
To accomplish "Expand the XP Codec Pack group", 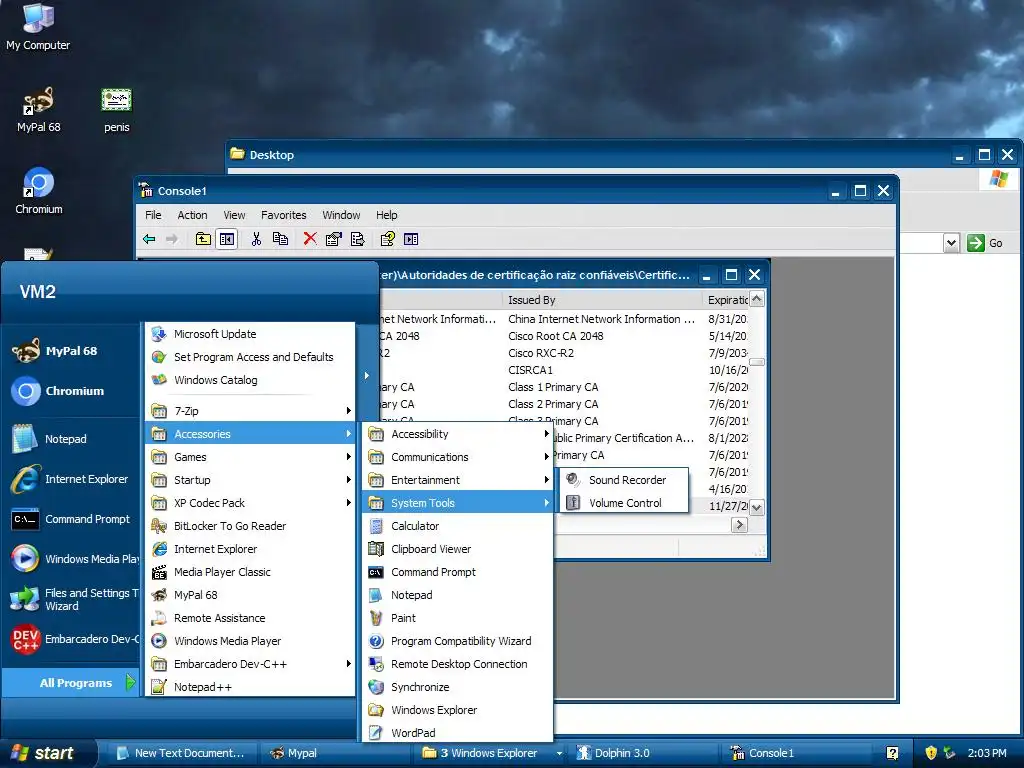I will (x=251, y=503).
